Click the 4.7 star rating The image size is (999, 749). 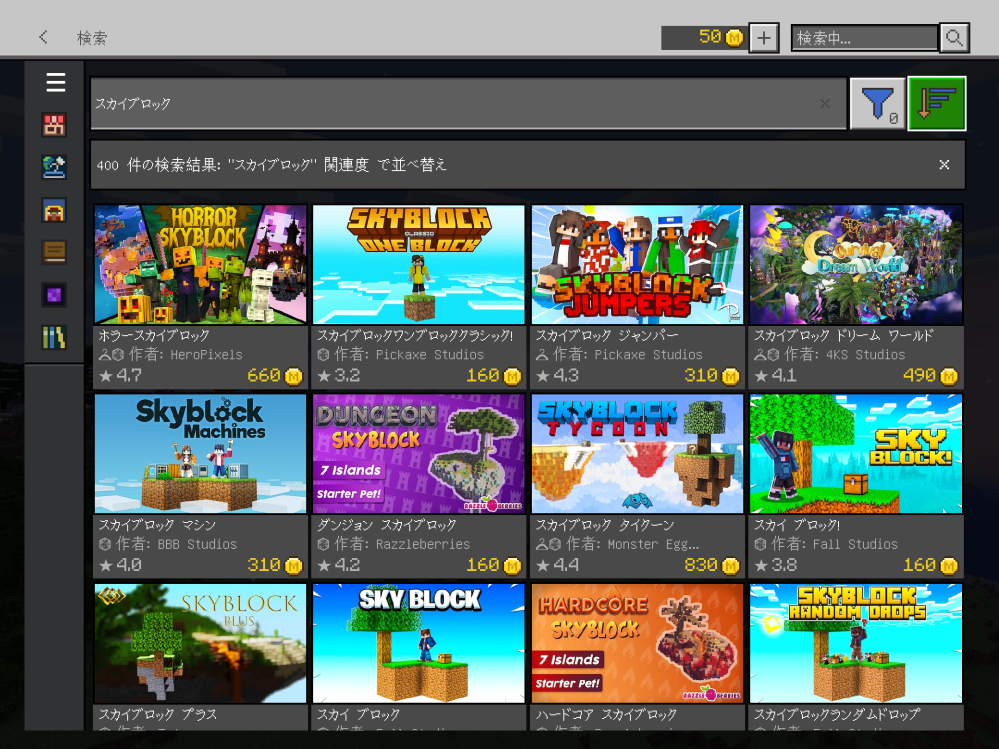pos(121,376)
